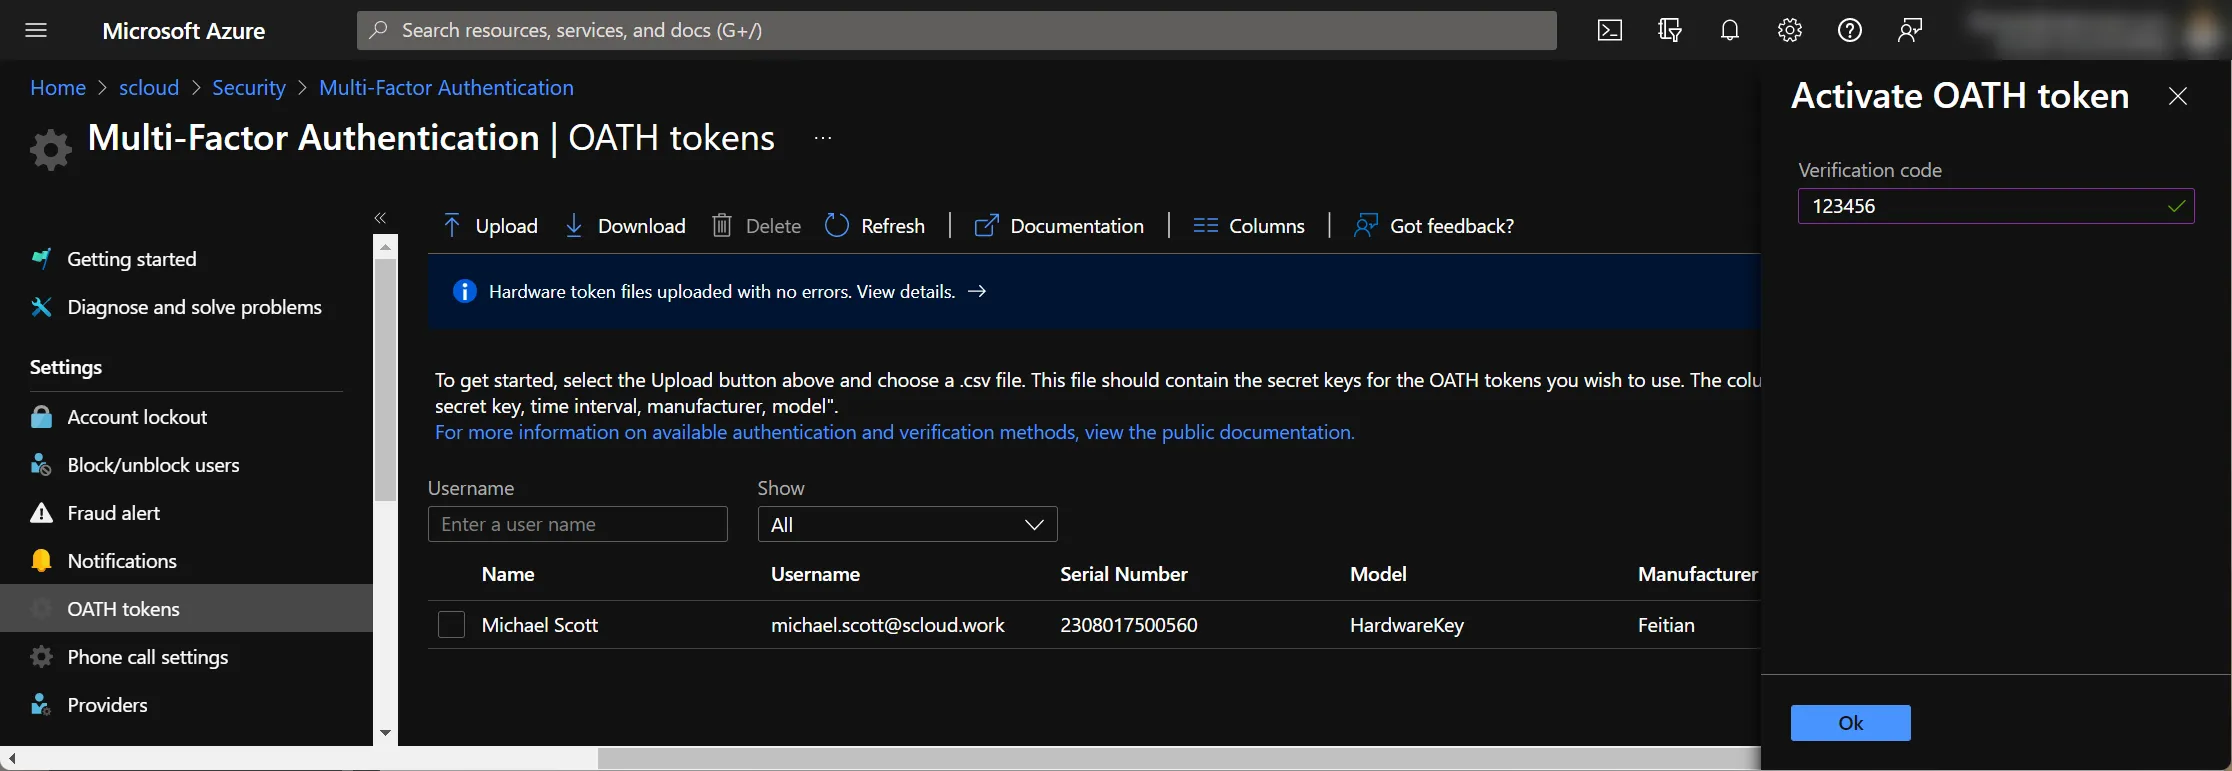Click the HardwareKey model cell
Image resolution: width=2232 pixels, height=771 pixels.
[1407, 625]
